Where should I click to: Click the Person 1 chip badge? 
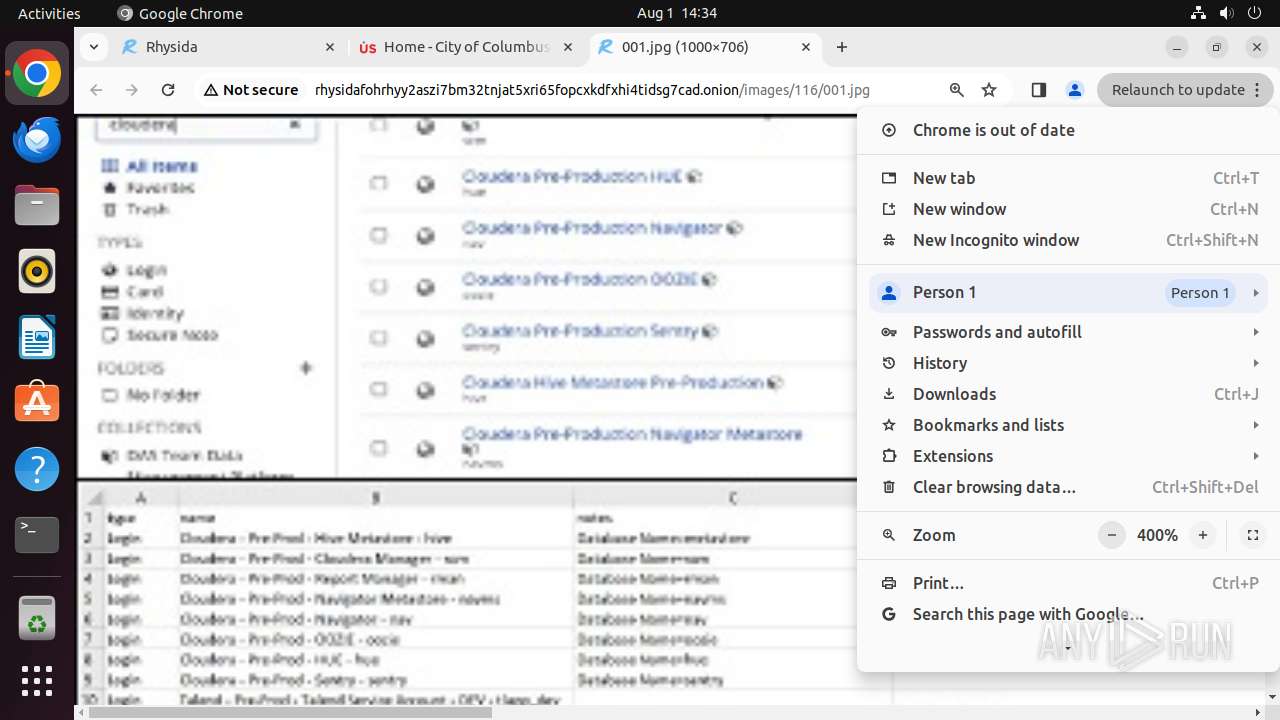tap(1200, 293)
